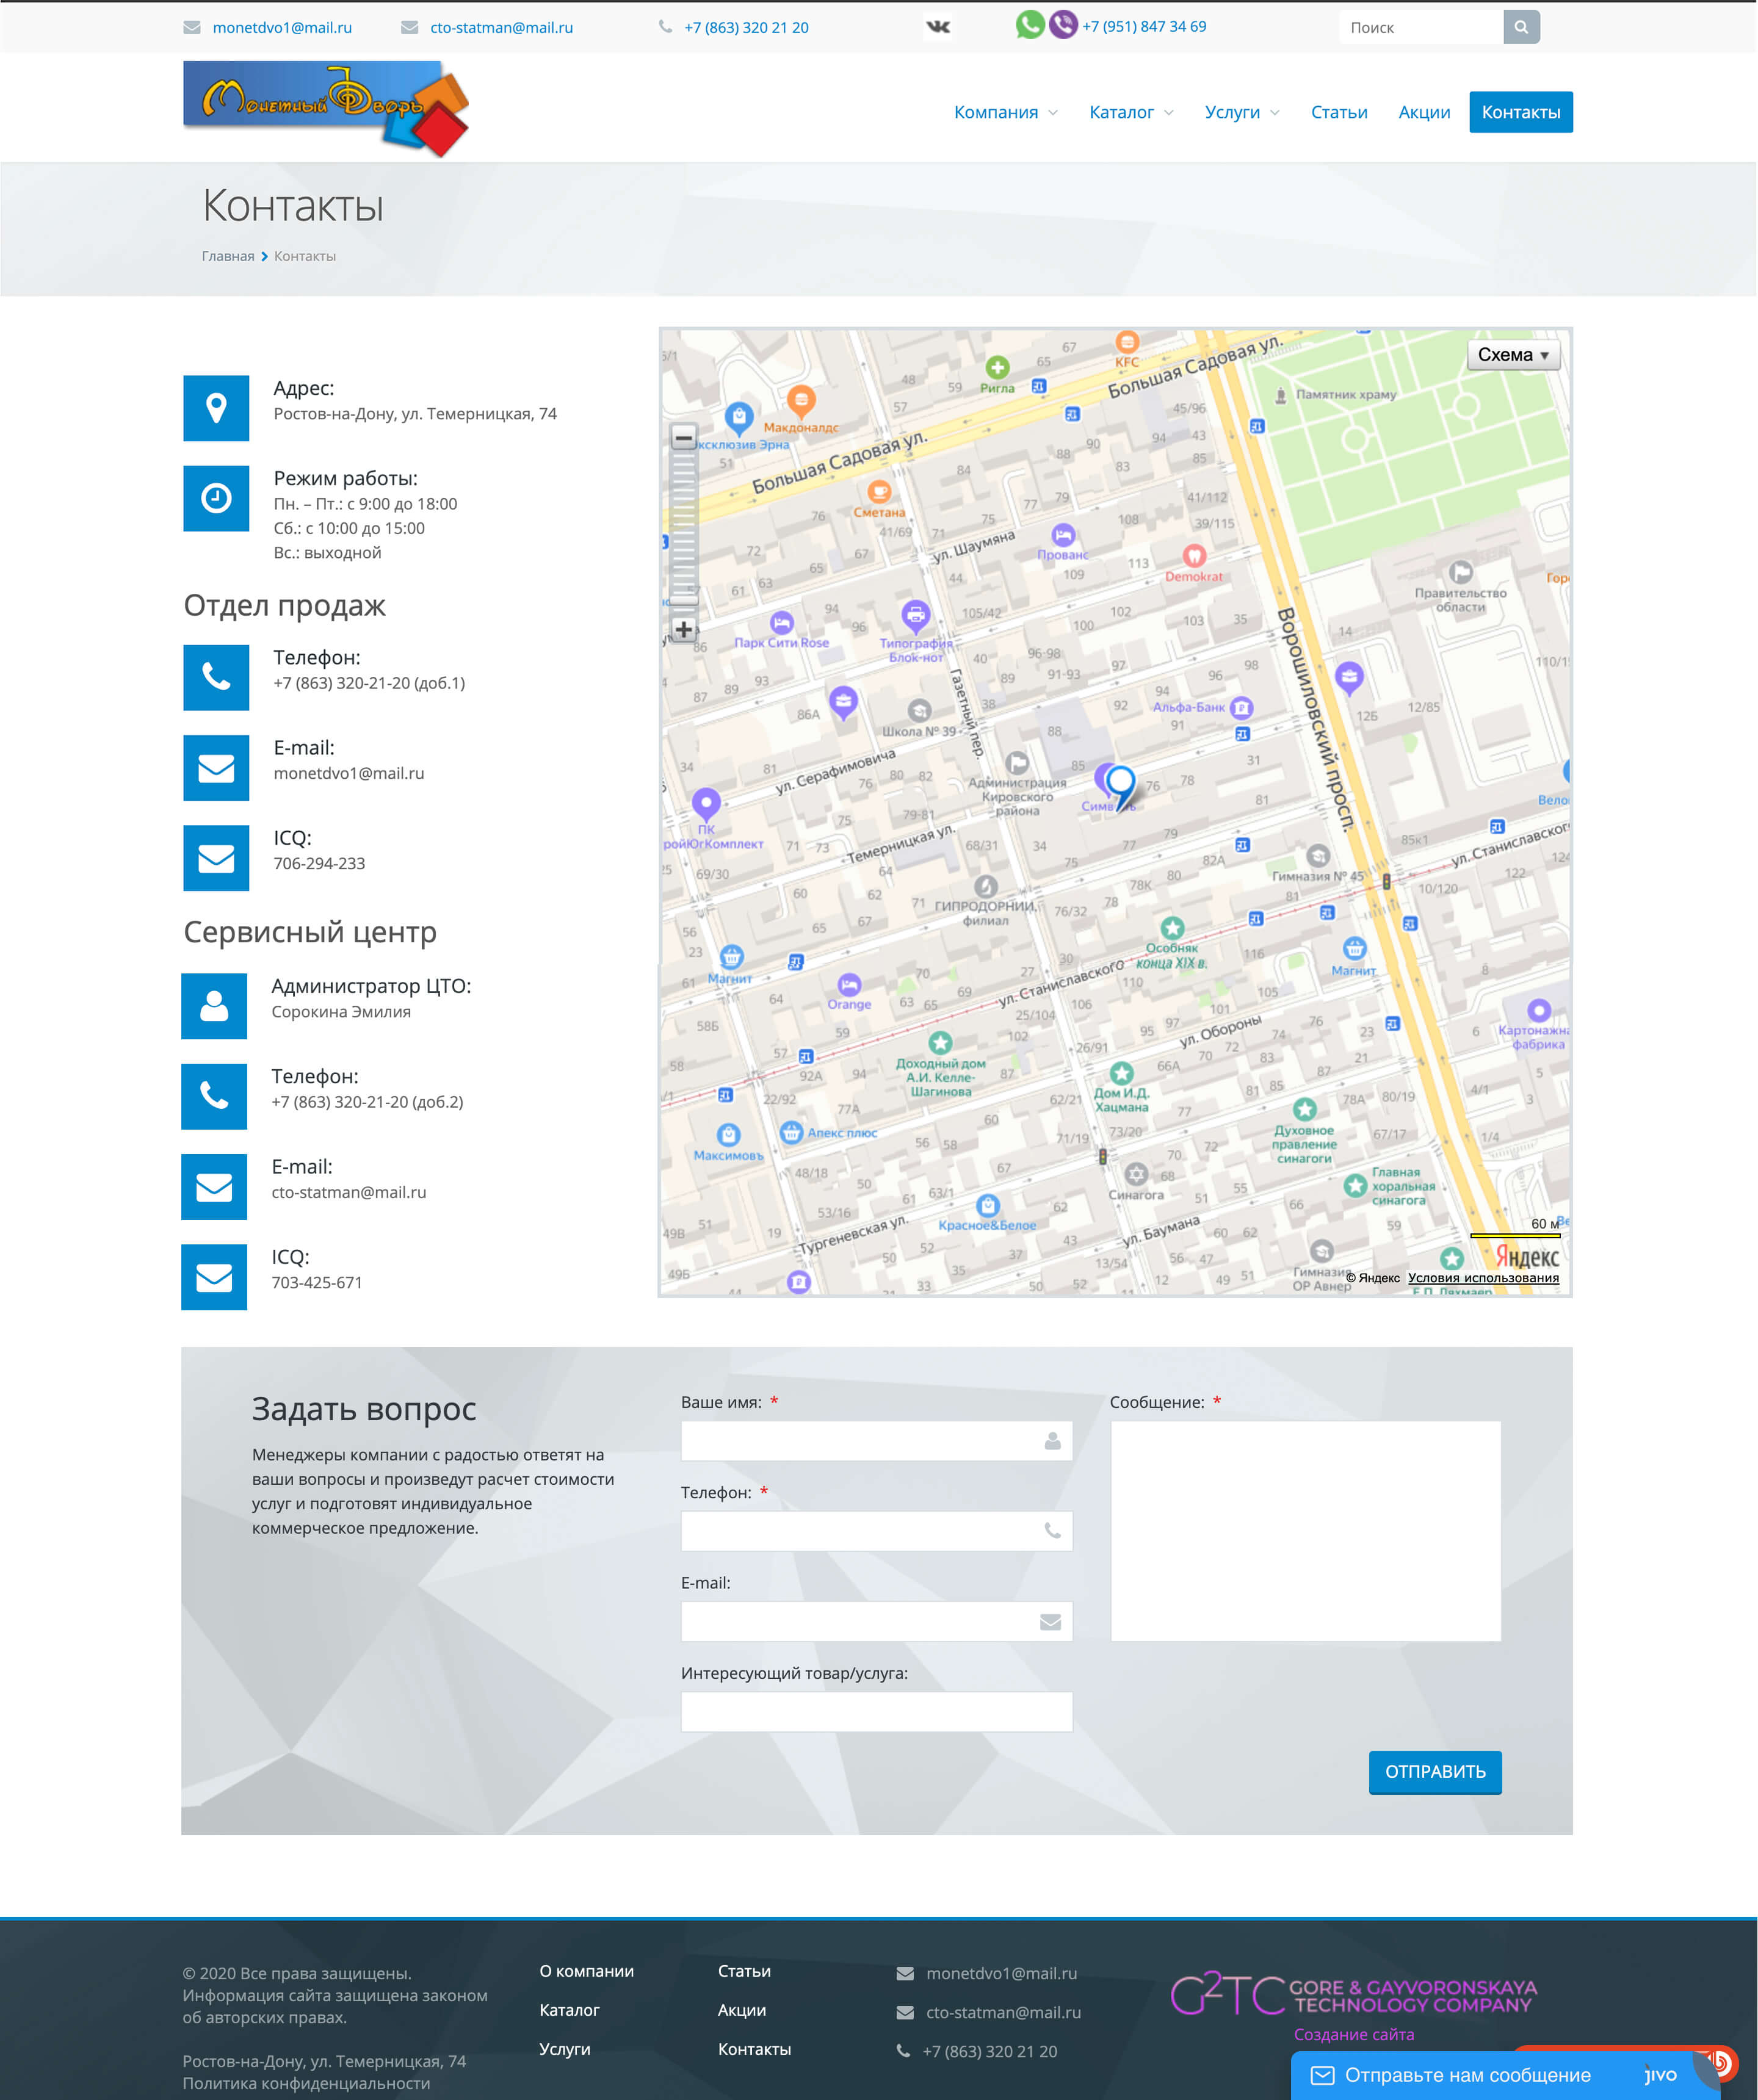Open the Акции menu item
The height and width of the screenshot is (2100, 1758).
(x=1423, y=112)
